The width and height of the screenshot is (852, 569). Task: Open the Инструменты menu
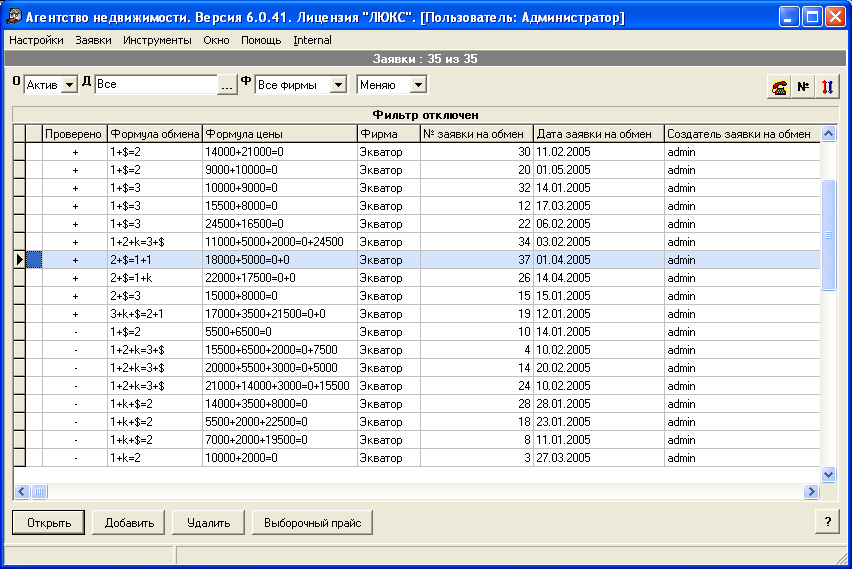[157, 40]
